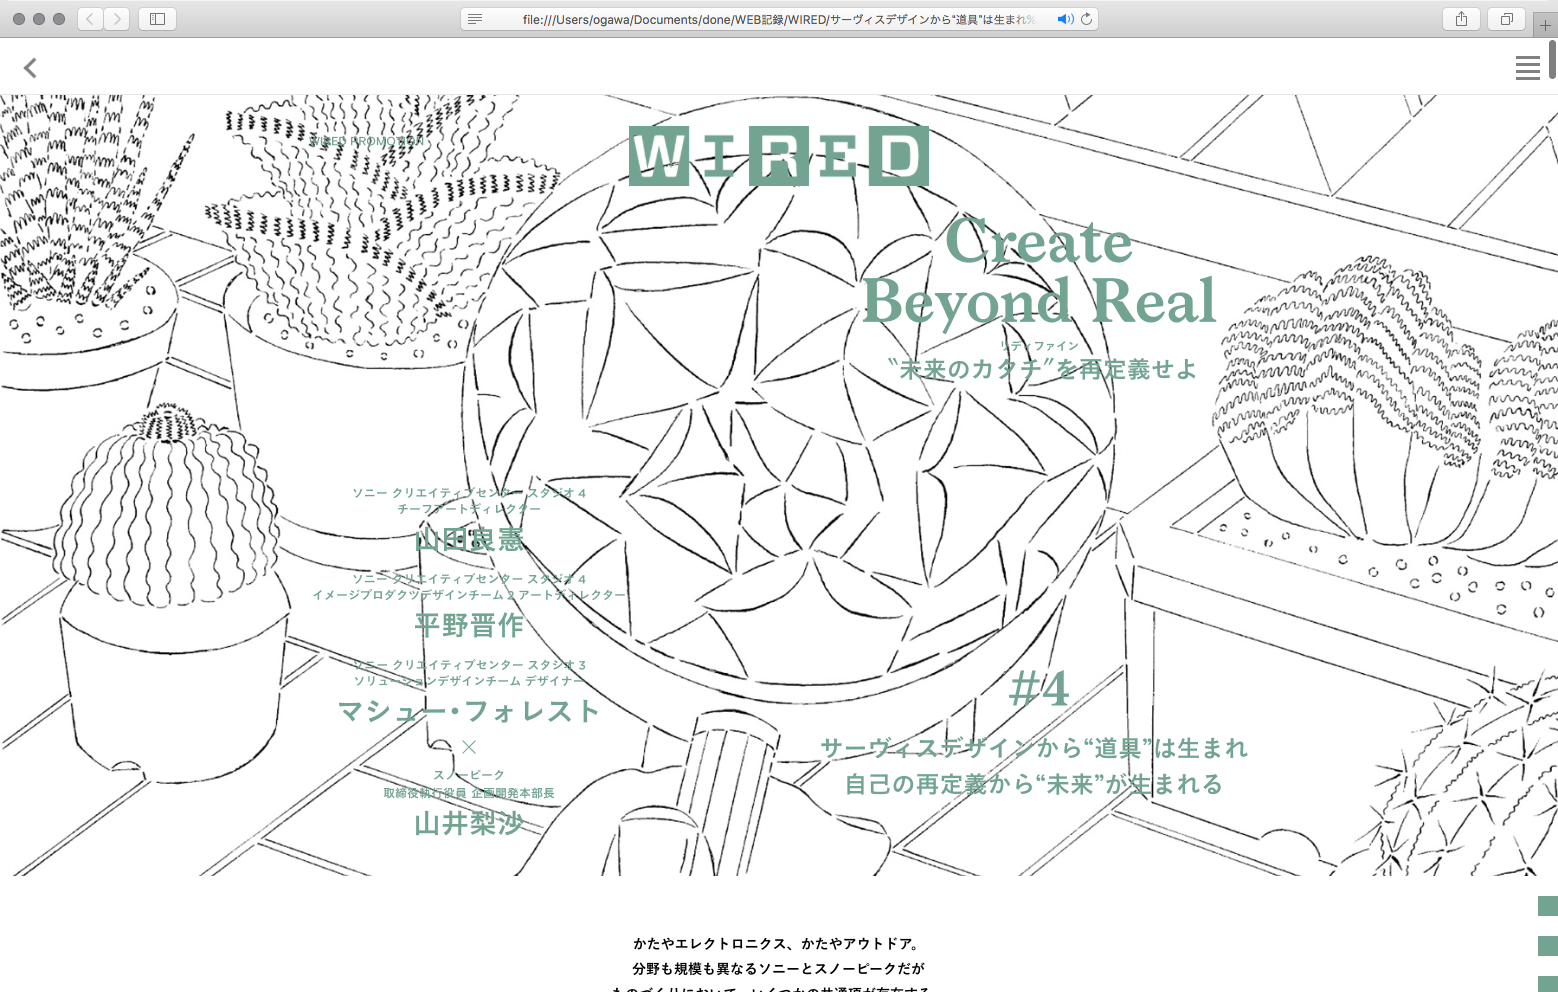Click the name 山井梨沙
Image resolution: width=1558 pixels, height=992 pixels.
(x=469, y=823)
